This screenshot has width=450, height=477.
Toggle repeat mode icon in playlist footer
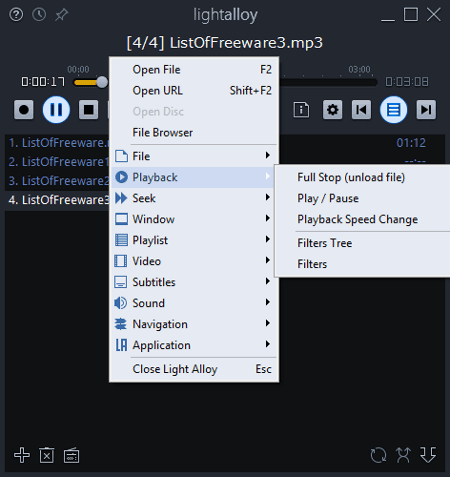[378, 455]
